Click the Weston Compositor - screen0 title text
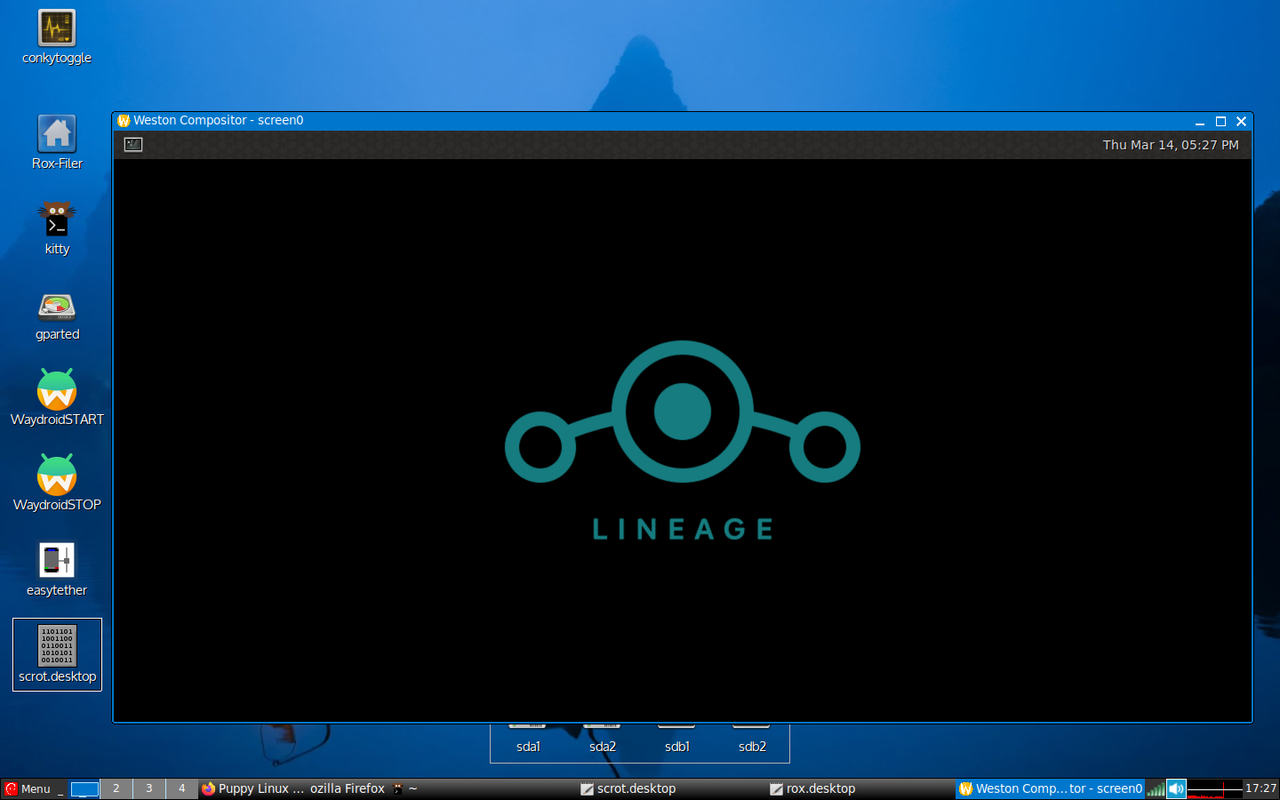1280x800 pixels. (218, 121)
